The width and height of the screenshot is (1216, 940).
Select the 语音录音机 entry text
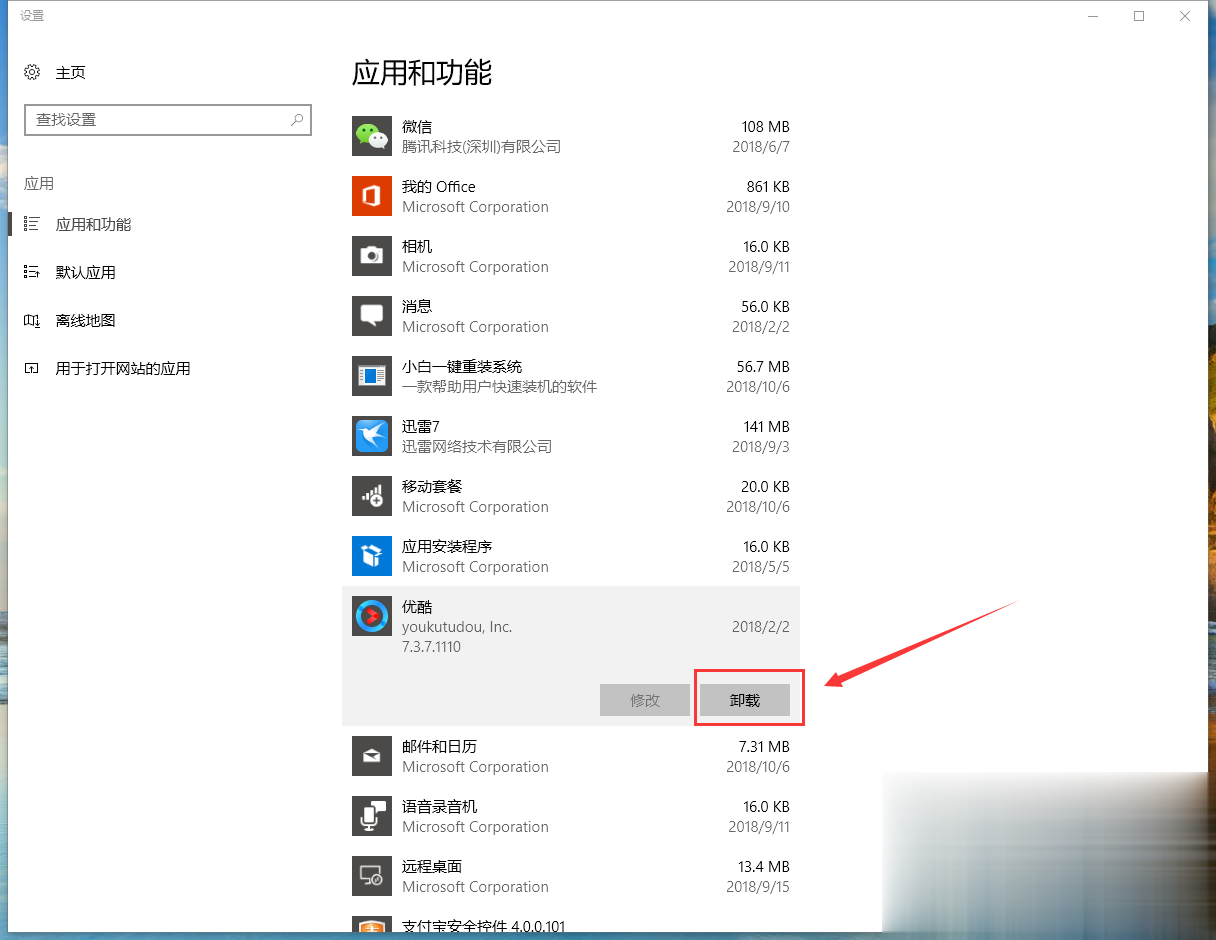point(440,806)
